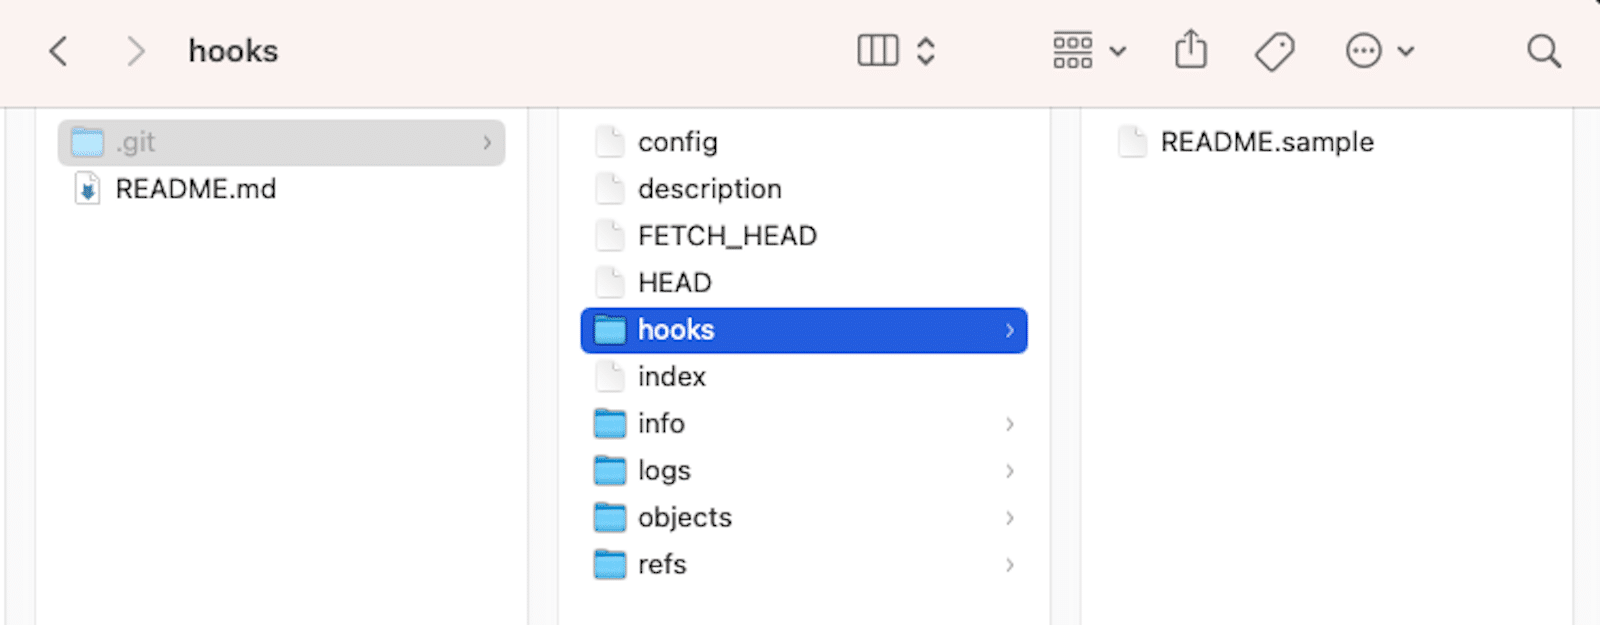Select the objects folder

click(x=684, y=517)
